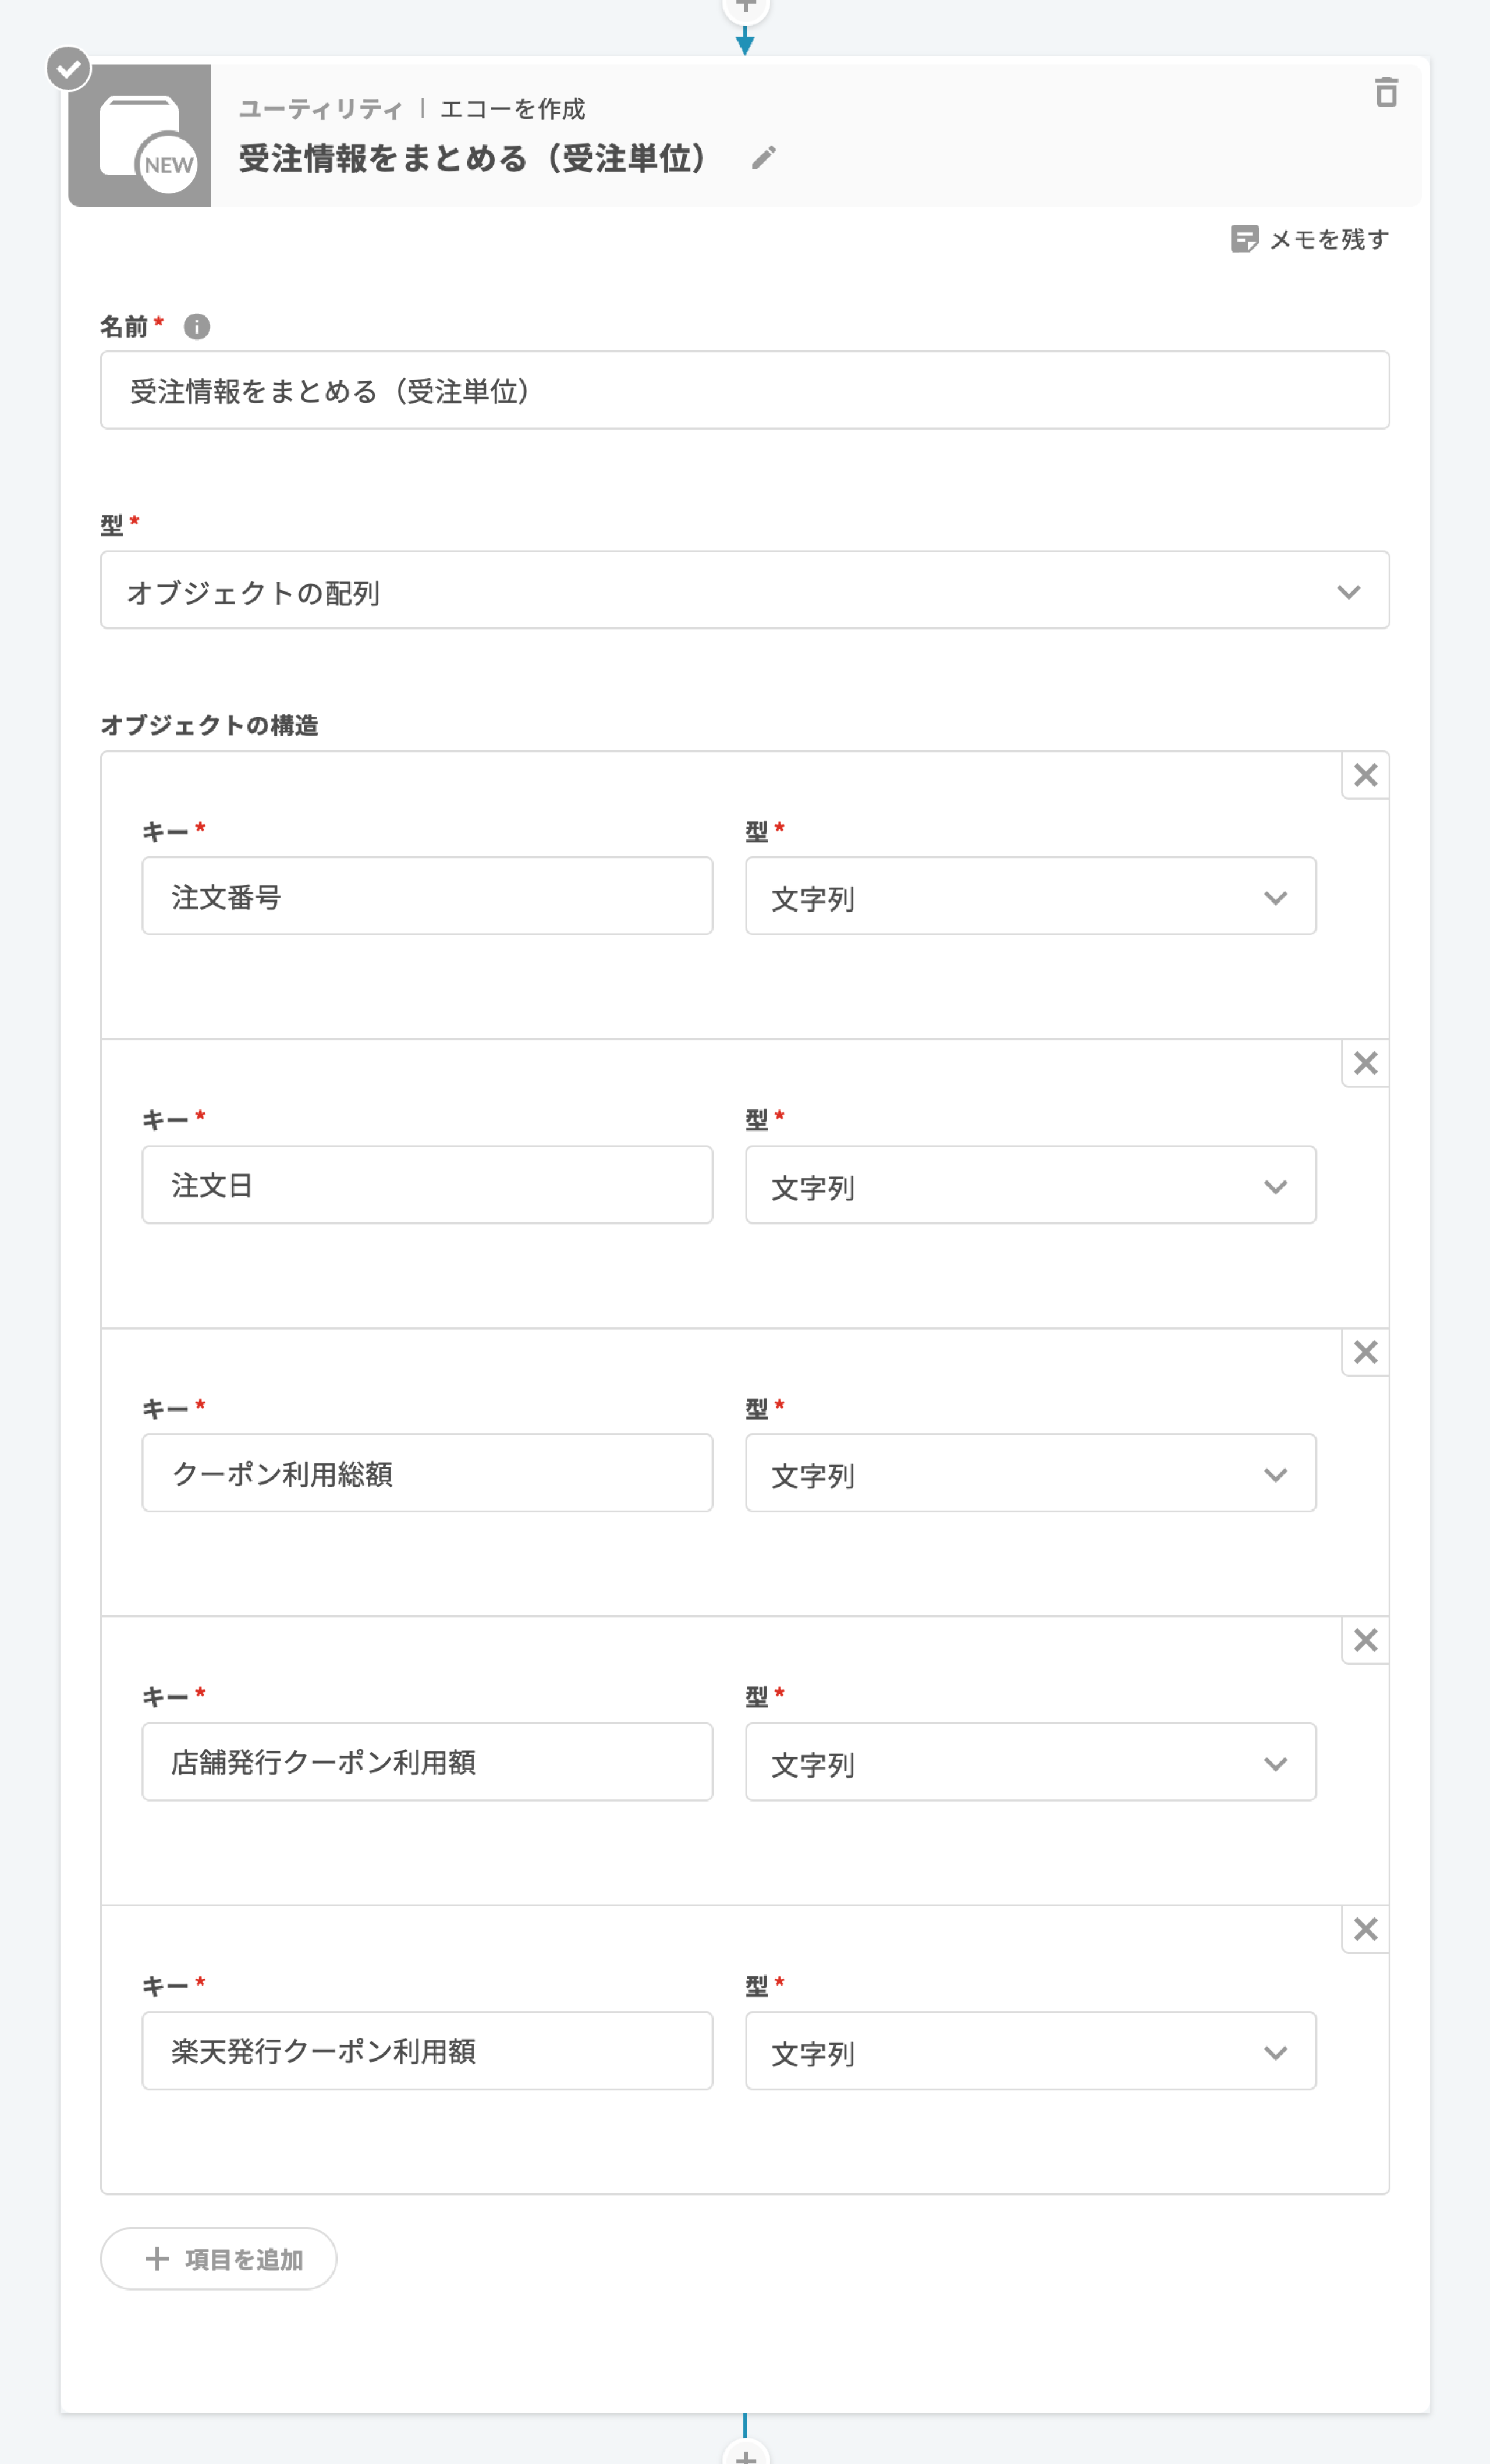Screen dimensions: 1490x2464
Task: Delete the クーポン利用総額 row with X
Action: point(1365,1352)
